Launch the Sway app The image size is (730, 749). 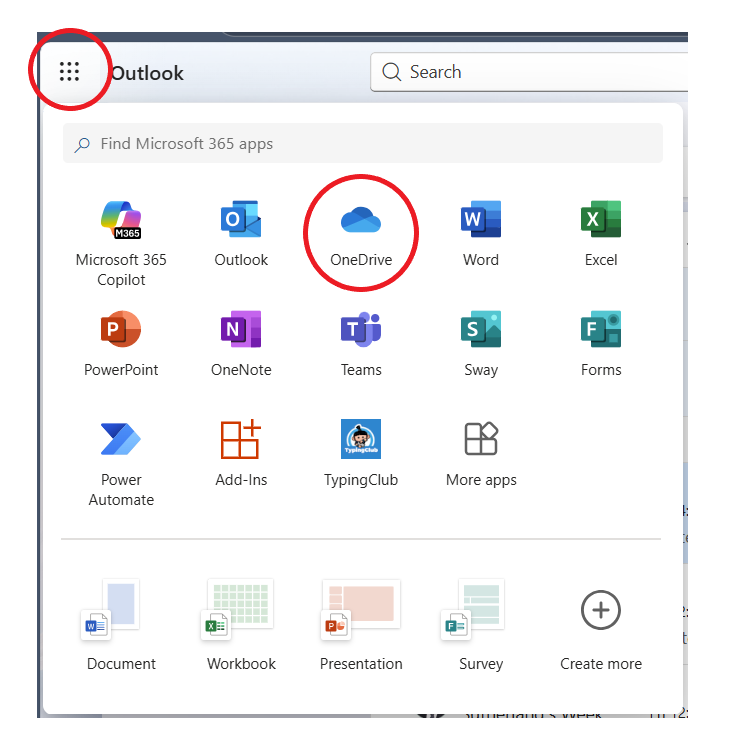click(x=481, y=343)
